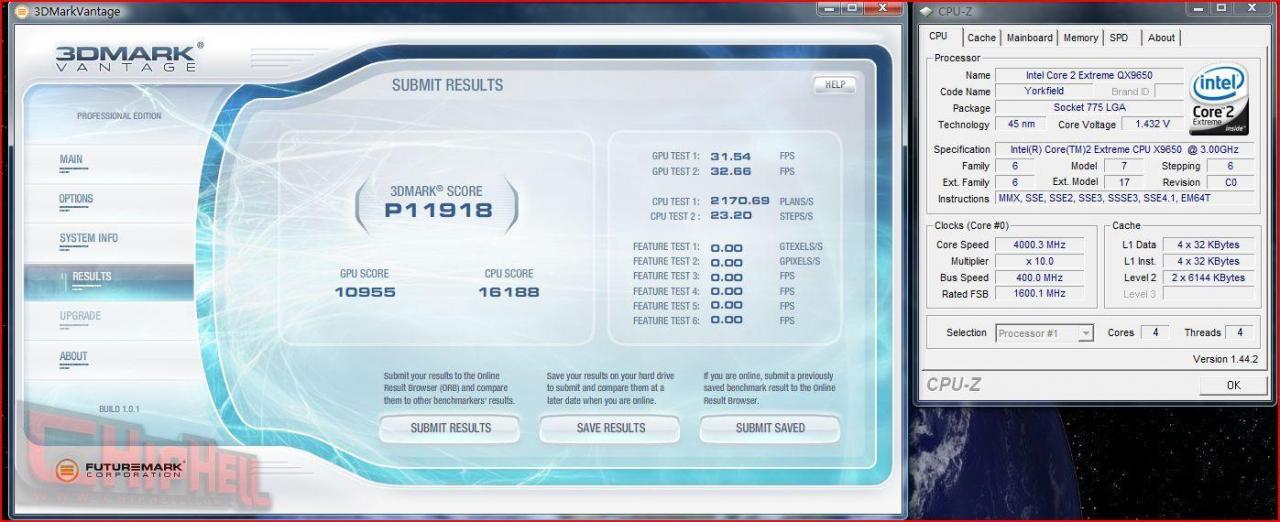
Task: Click the Submit Results button
Action: tap(450, 428)
